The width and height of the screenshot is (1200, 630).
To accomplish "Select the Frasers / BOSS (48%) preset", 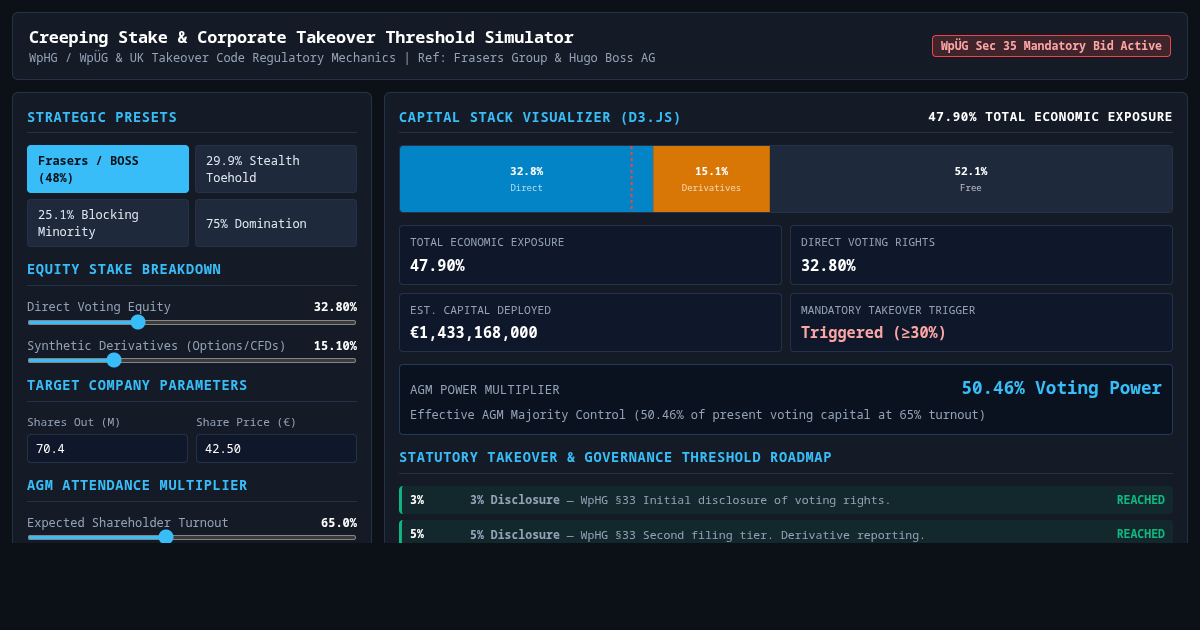I will [x=108, y=169].
